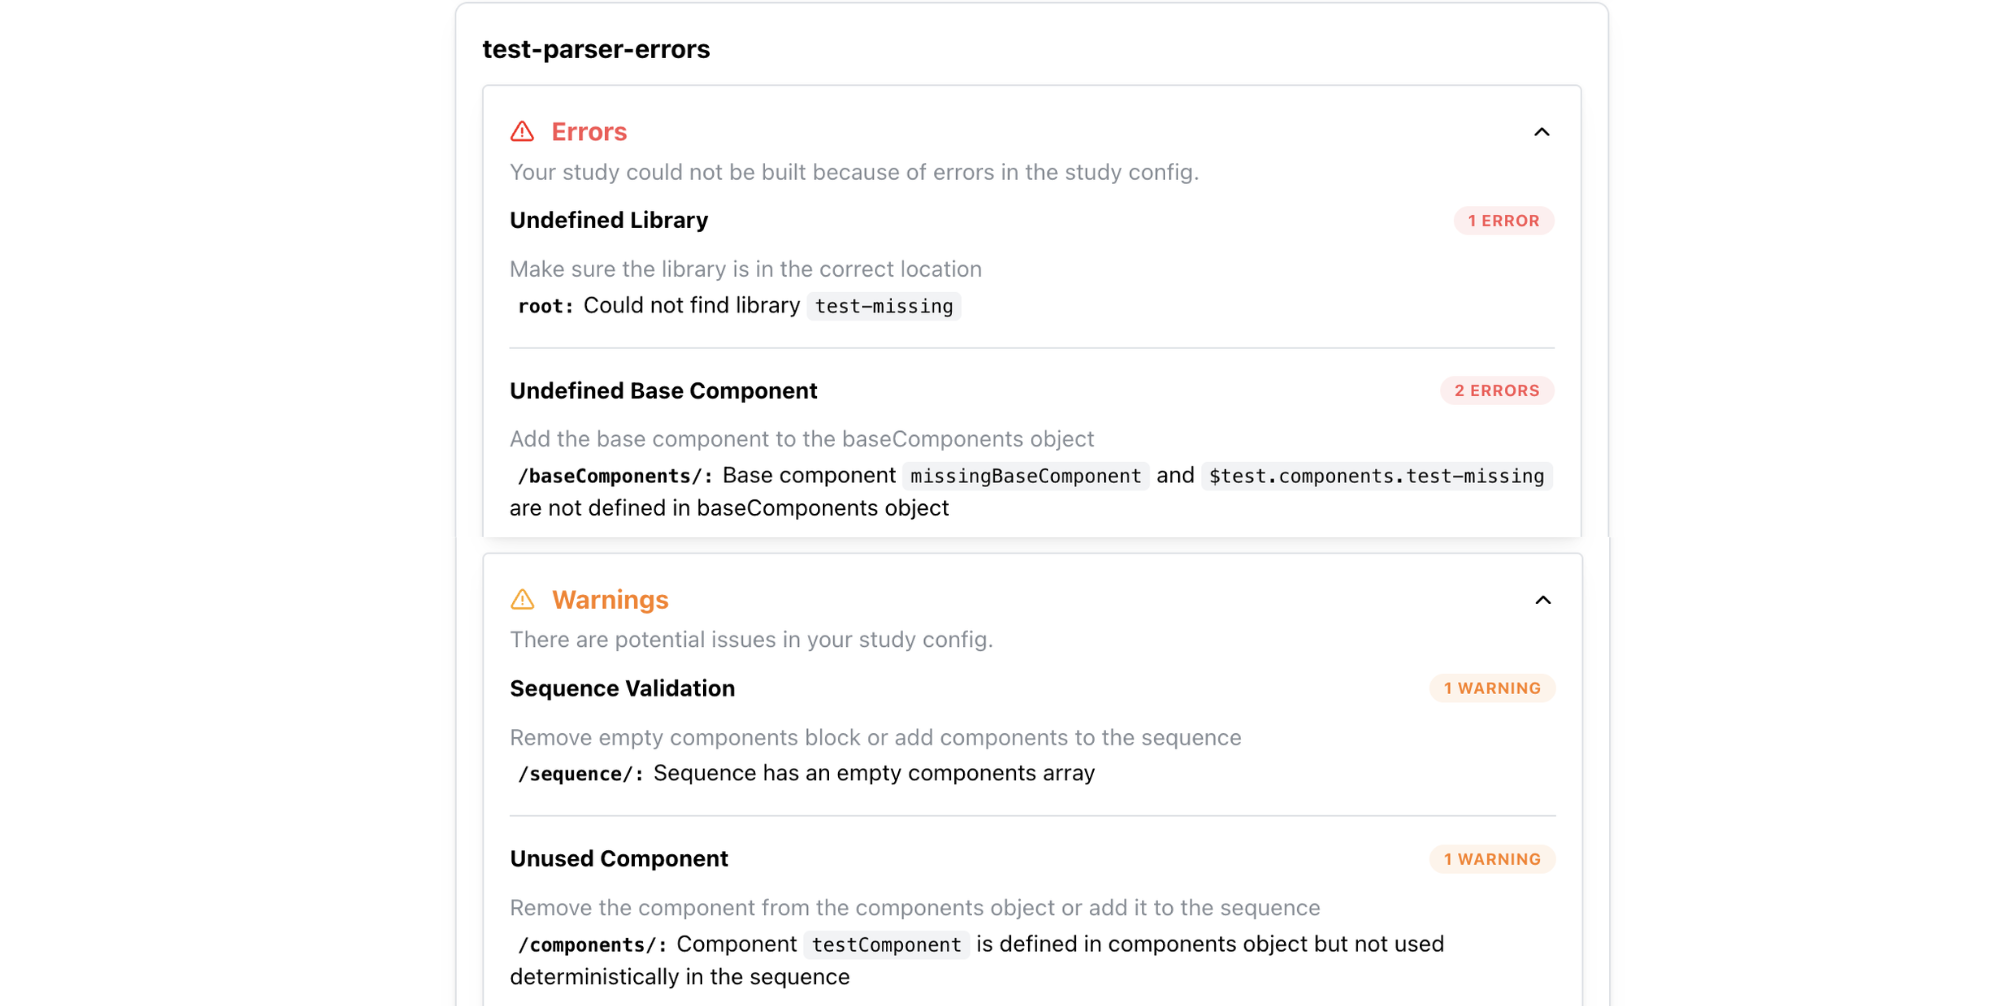This screenshot has height=1006, width=2004.
Task: Click the 1 WARNING badge for Unused Component
Action: coord(1492,858)
